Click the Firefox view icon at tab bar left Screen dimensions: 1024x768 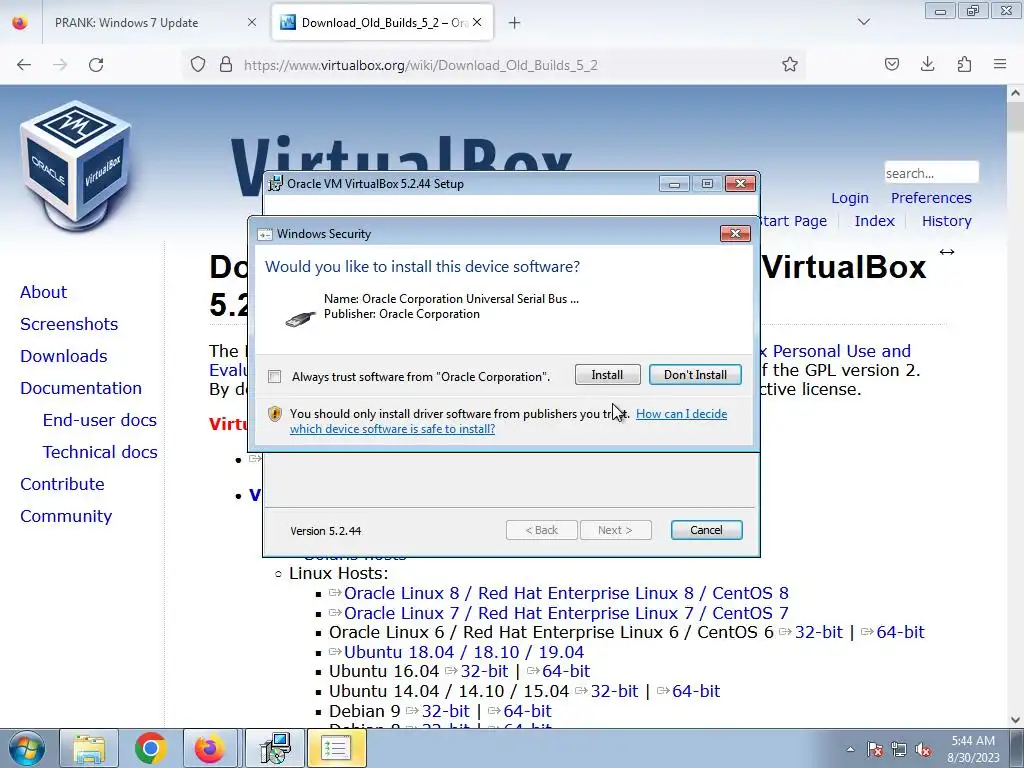point(20,22)
